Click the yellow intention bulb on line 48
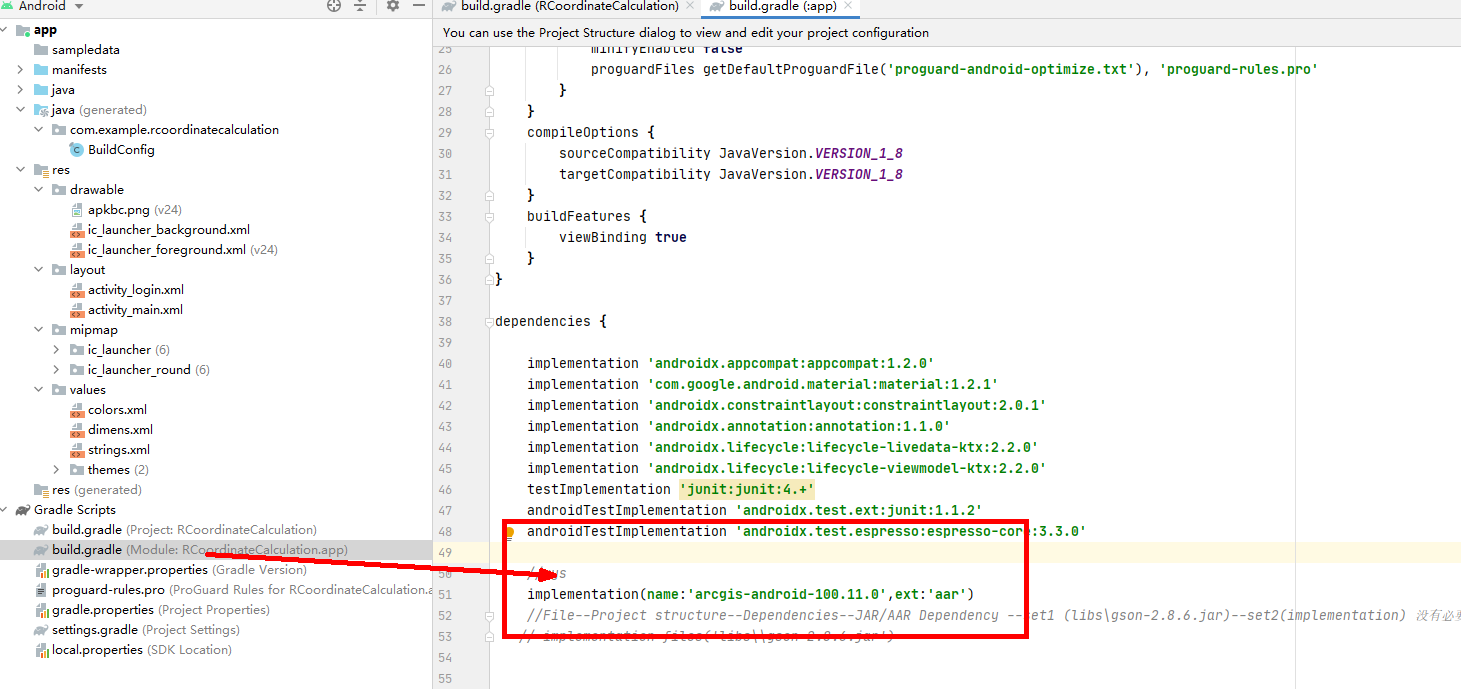 tap(508, 533)
